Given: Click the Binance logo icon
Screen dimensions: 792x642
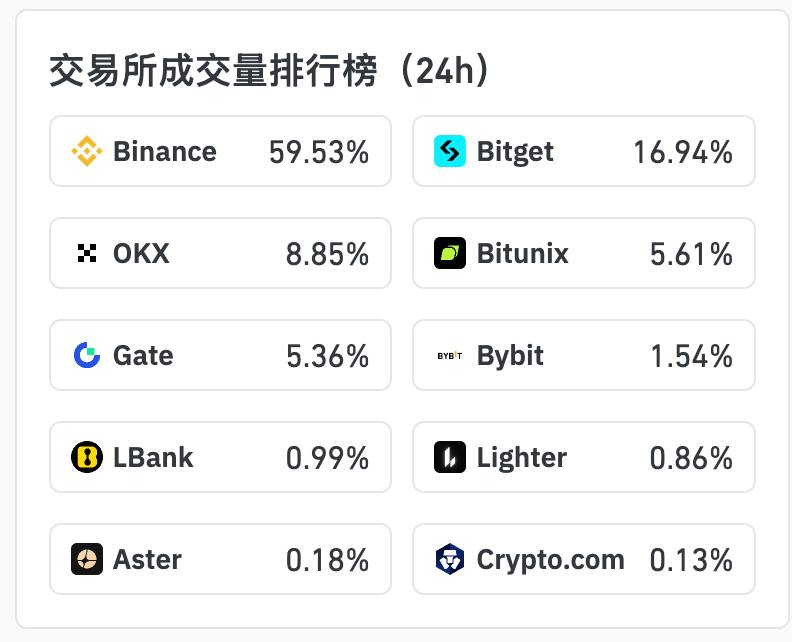Looking at the screenshot, I should [87, 152].
